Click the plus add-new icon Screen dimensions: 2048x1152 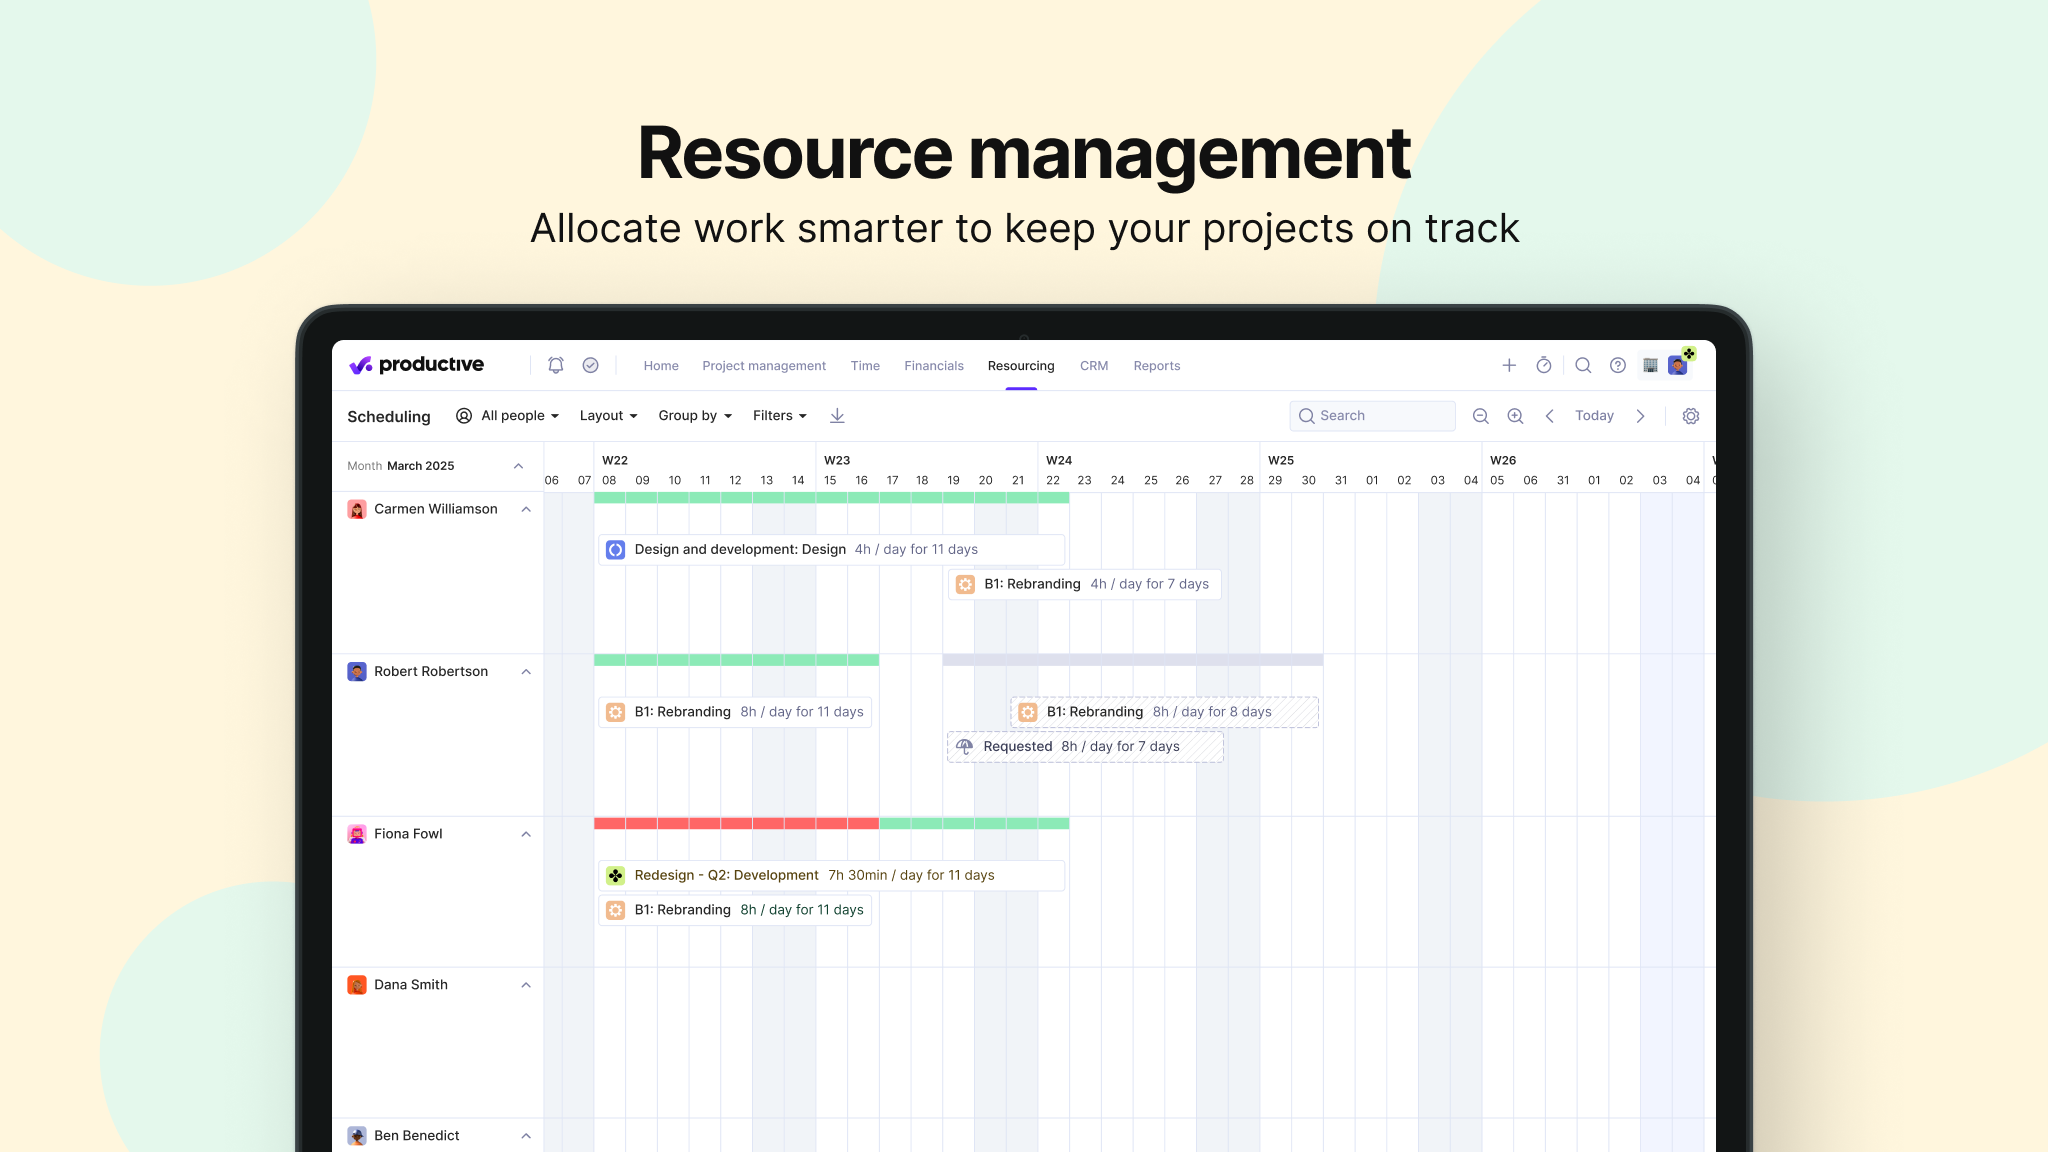[1509, 366]
